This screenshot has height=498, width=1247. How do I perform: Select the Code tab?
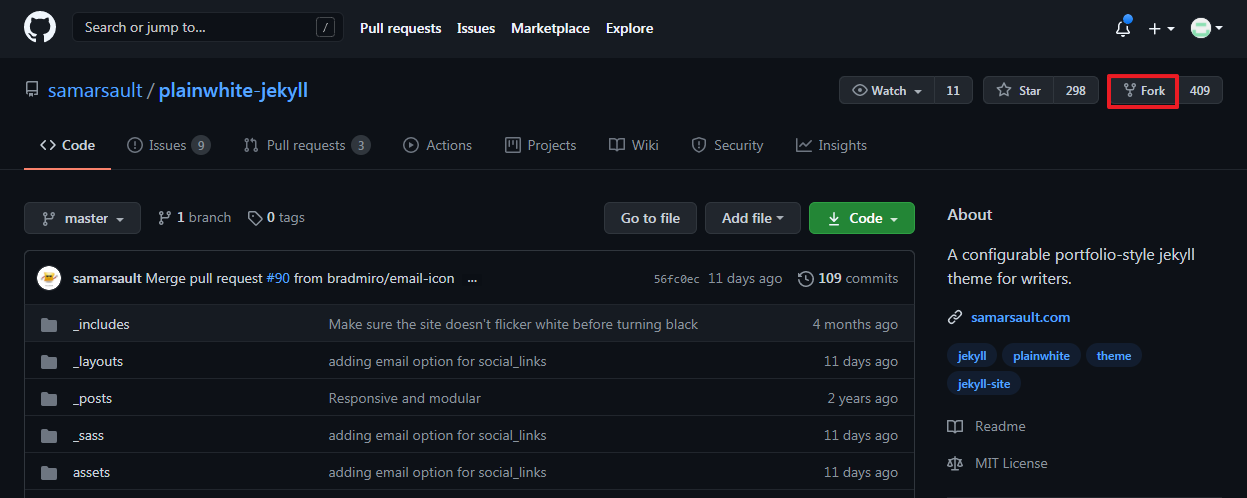click(67, 145)
